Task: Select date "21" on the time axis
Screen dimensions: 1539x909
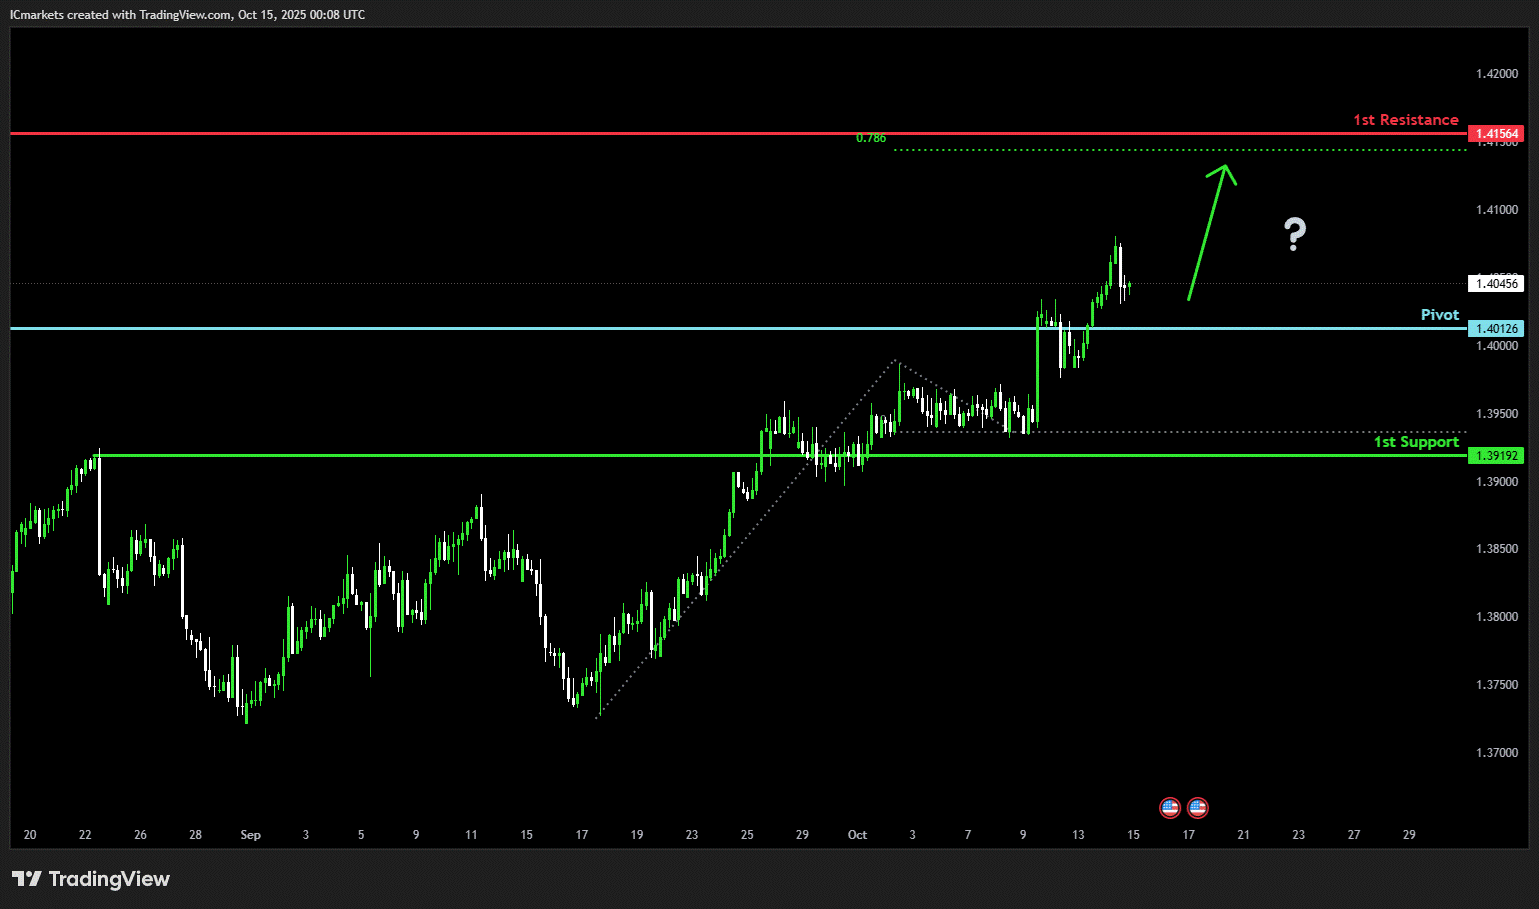Action: coord(1243,835)
